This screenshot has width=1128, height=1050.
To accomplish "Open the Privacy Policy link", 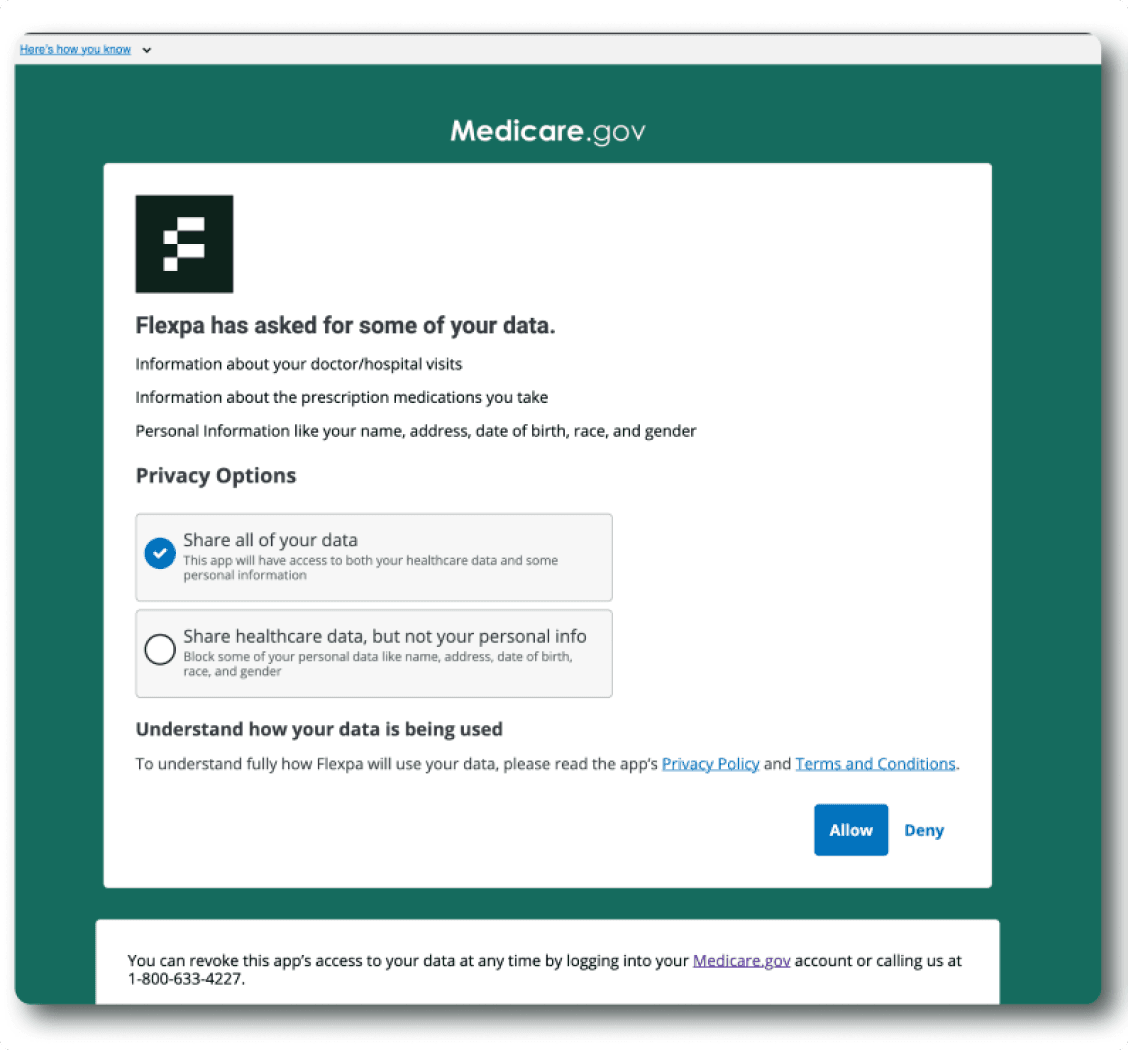I will [x=710, y=763].
